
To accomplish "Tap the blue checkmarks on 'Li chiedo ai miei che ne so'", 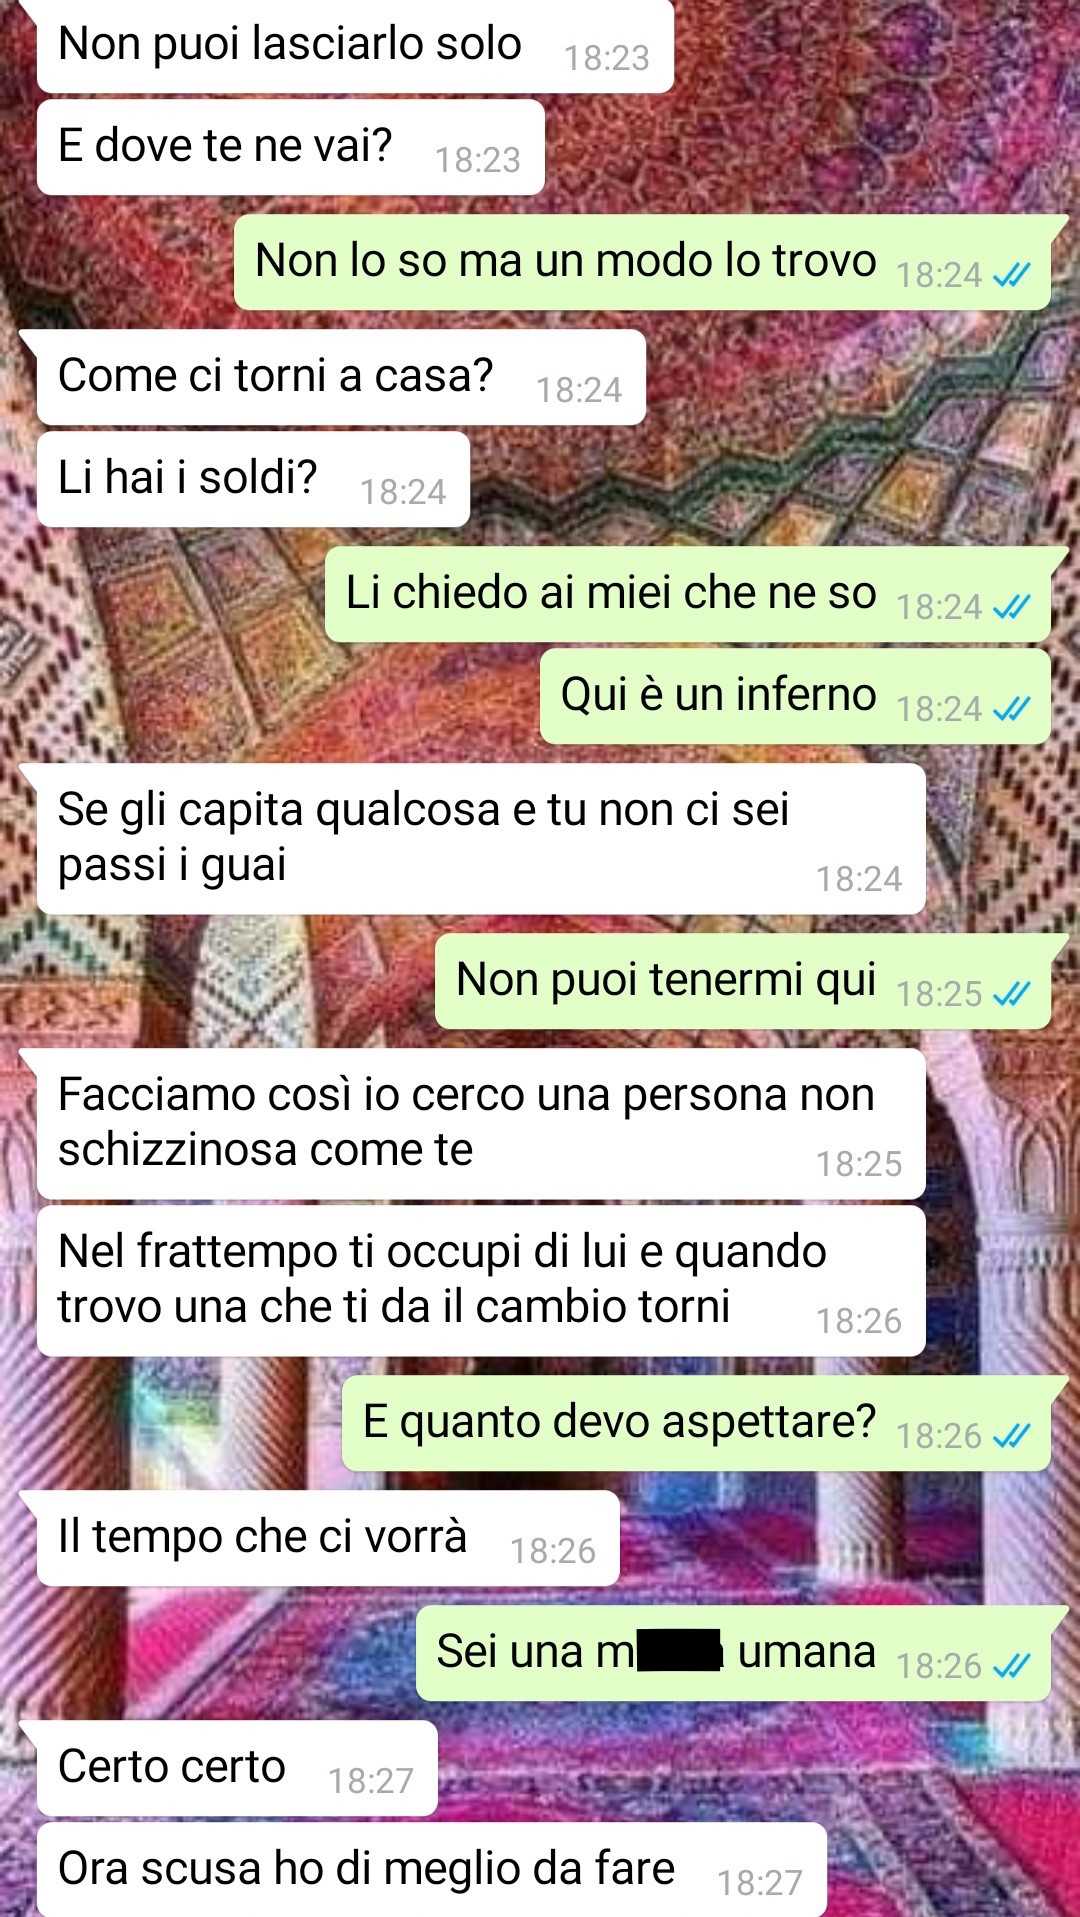I will point(1011,607).
